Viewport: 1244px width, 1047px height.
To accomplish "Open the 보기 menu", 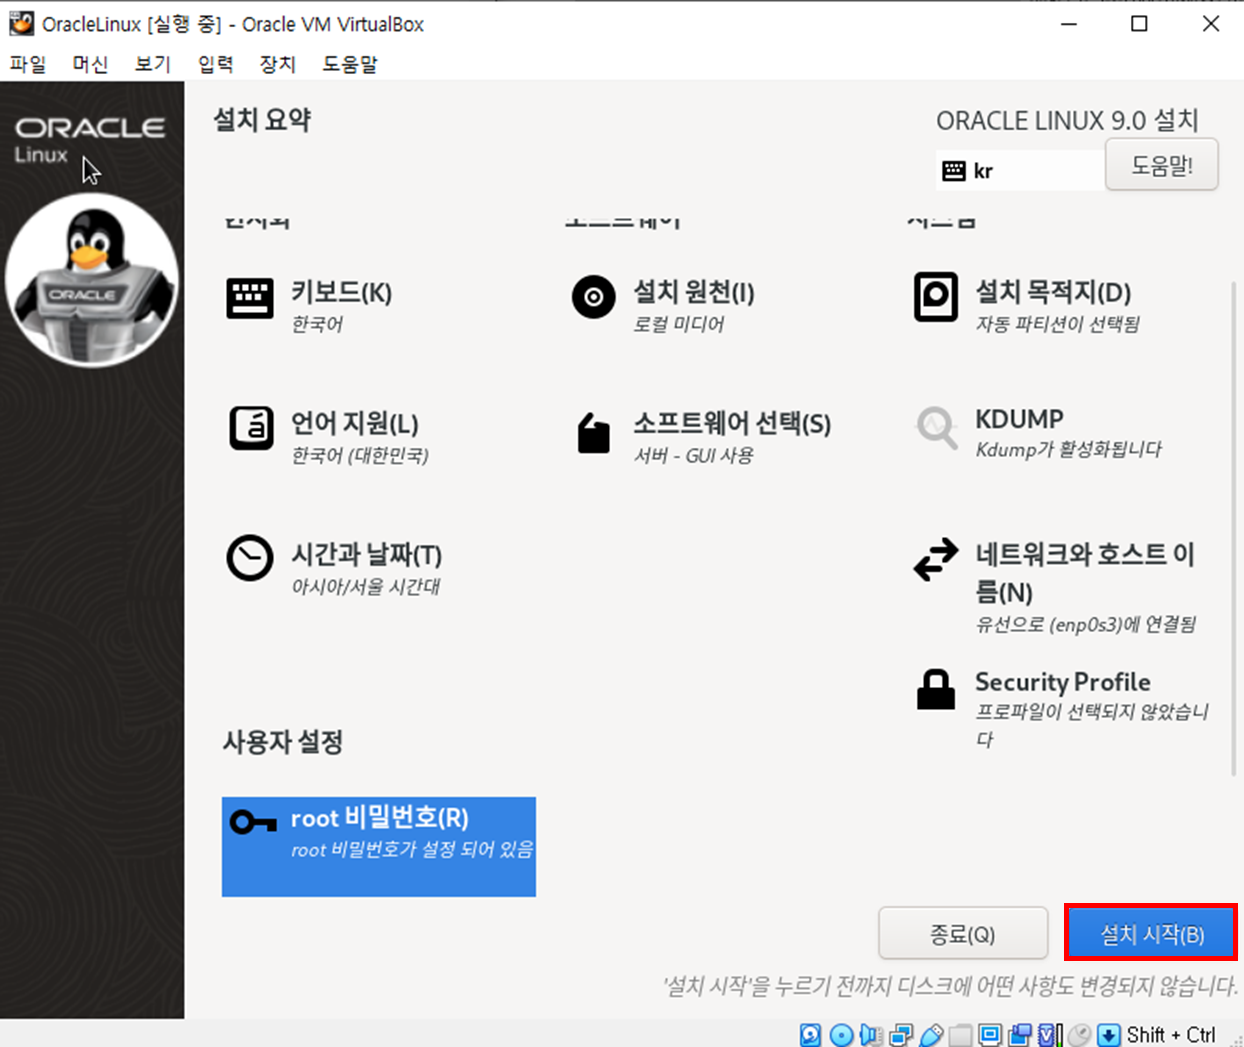I will [x=153, y=64].
